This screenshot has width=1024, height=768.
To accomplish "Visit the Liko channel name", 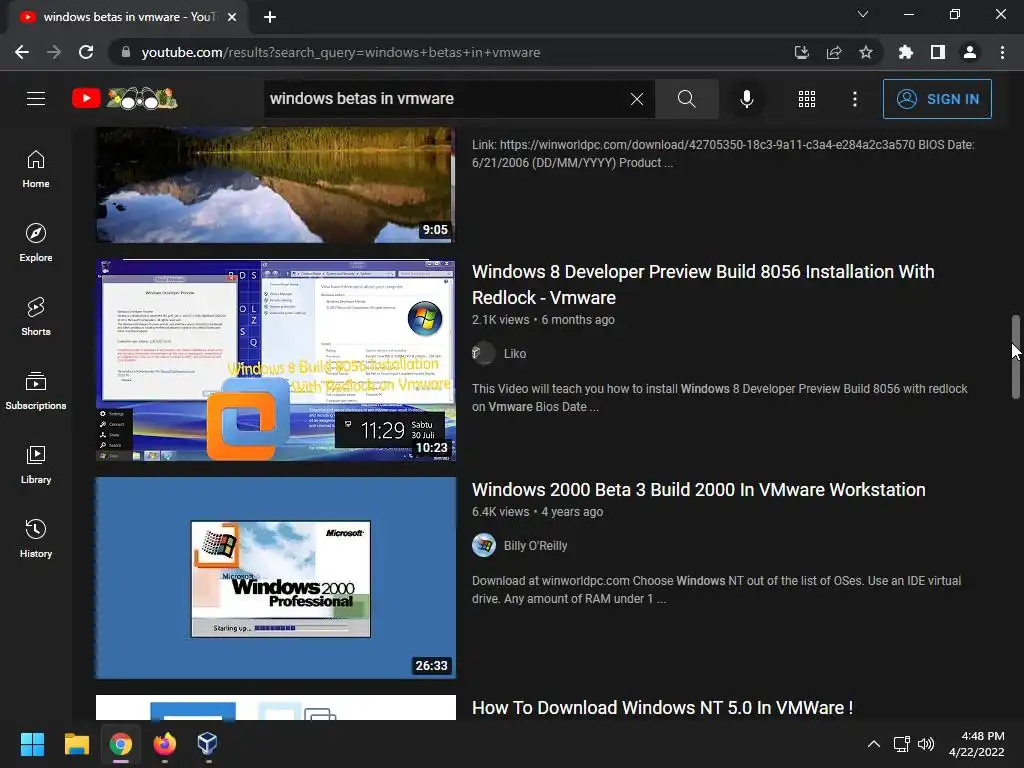I will [x=515, y=353].
